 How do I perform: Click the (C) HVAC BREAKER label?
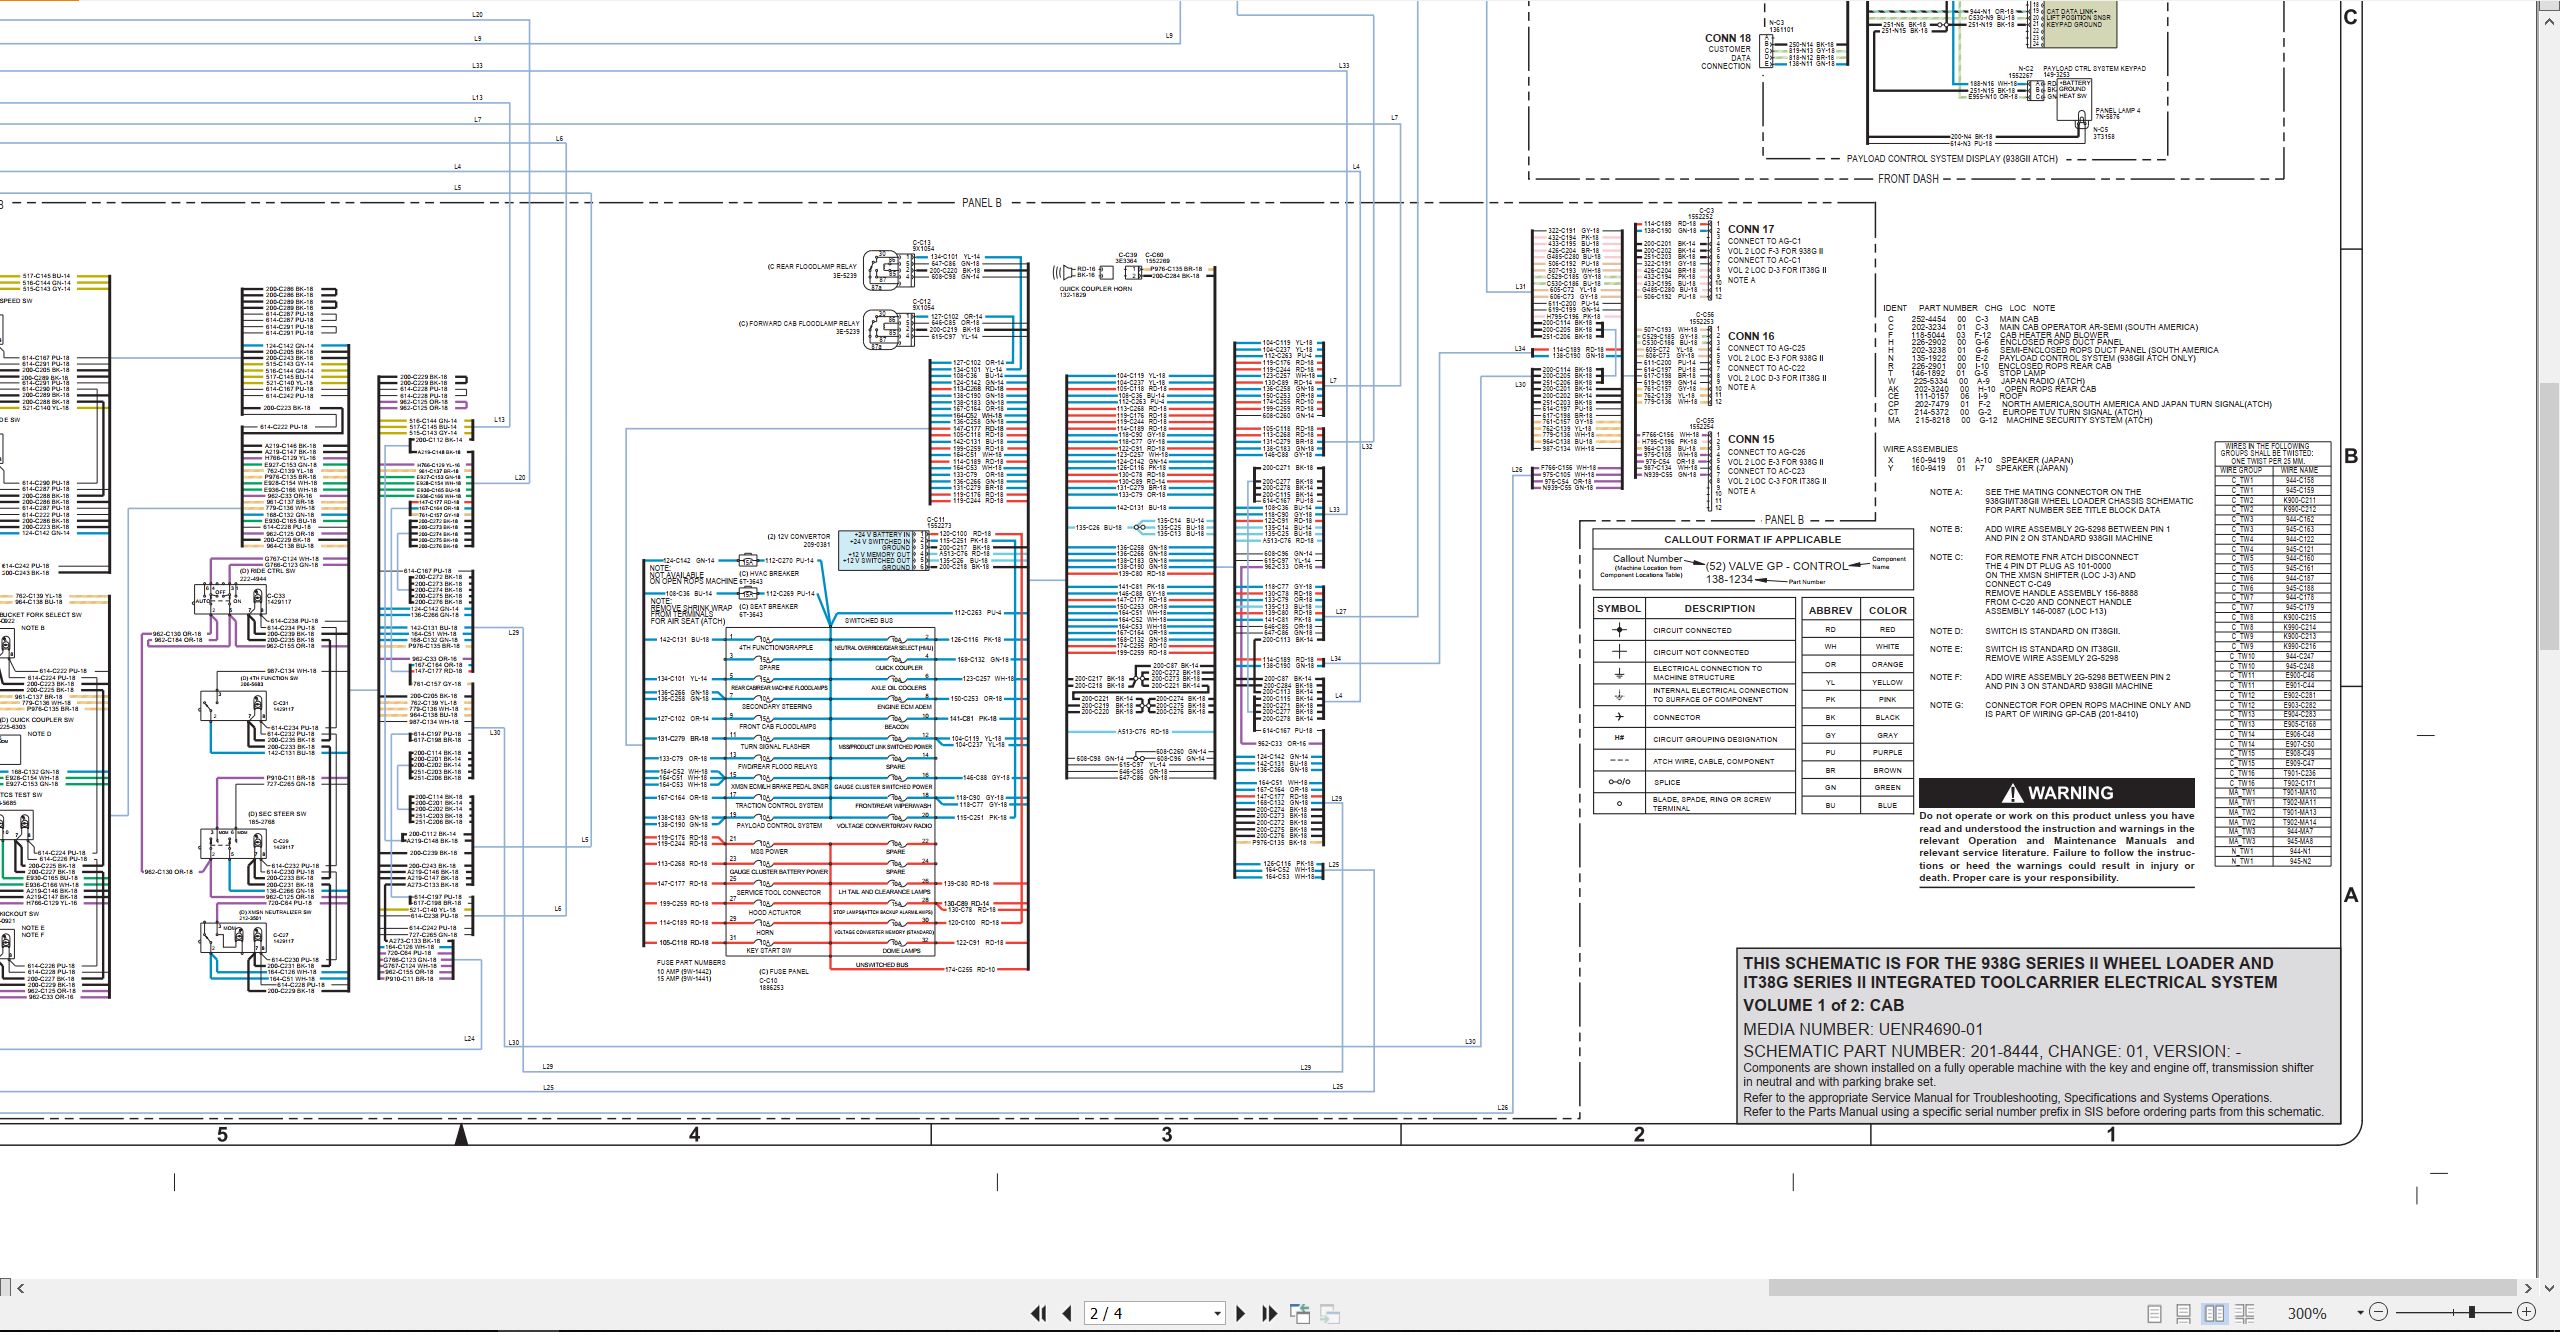tap(769, 574)
